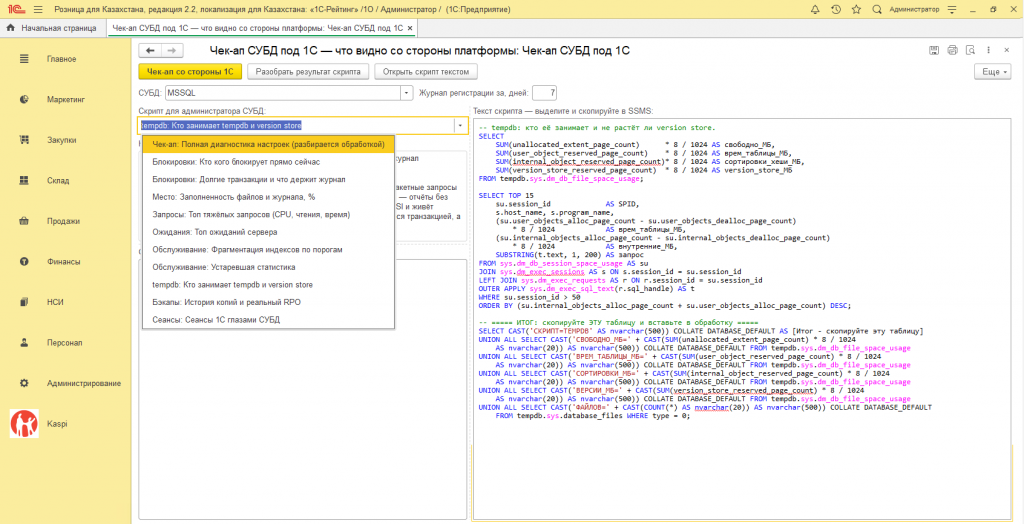Viewport: 1024px width, 524px height.
Task: Expand the СУБД MSSQL dropdown arrow
Action: (x=407, y=93)
